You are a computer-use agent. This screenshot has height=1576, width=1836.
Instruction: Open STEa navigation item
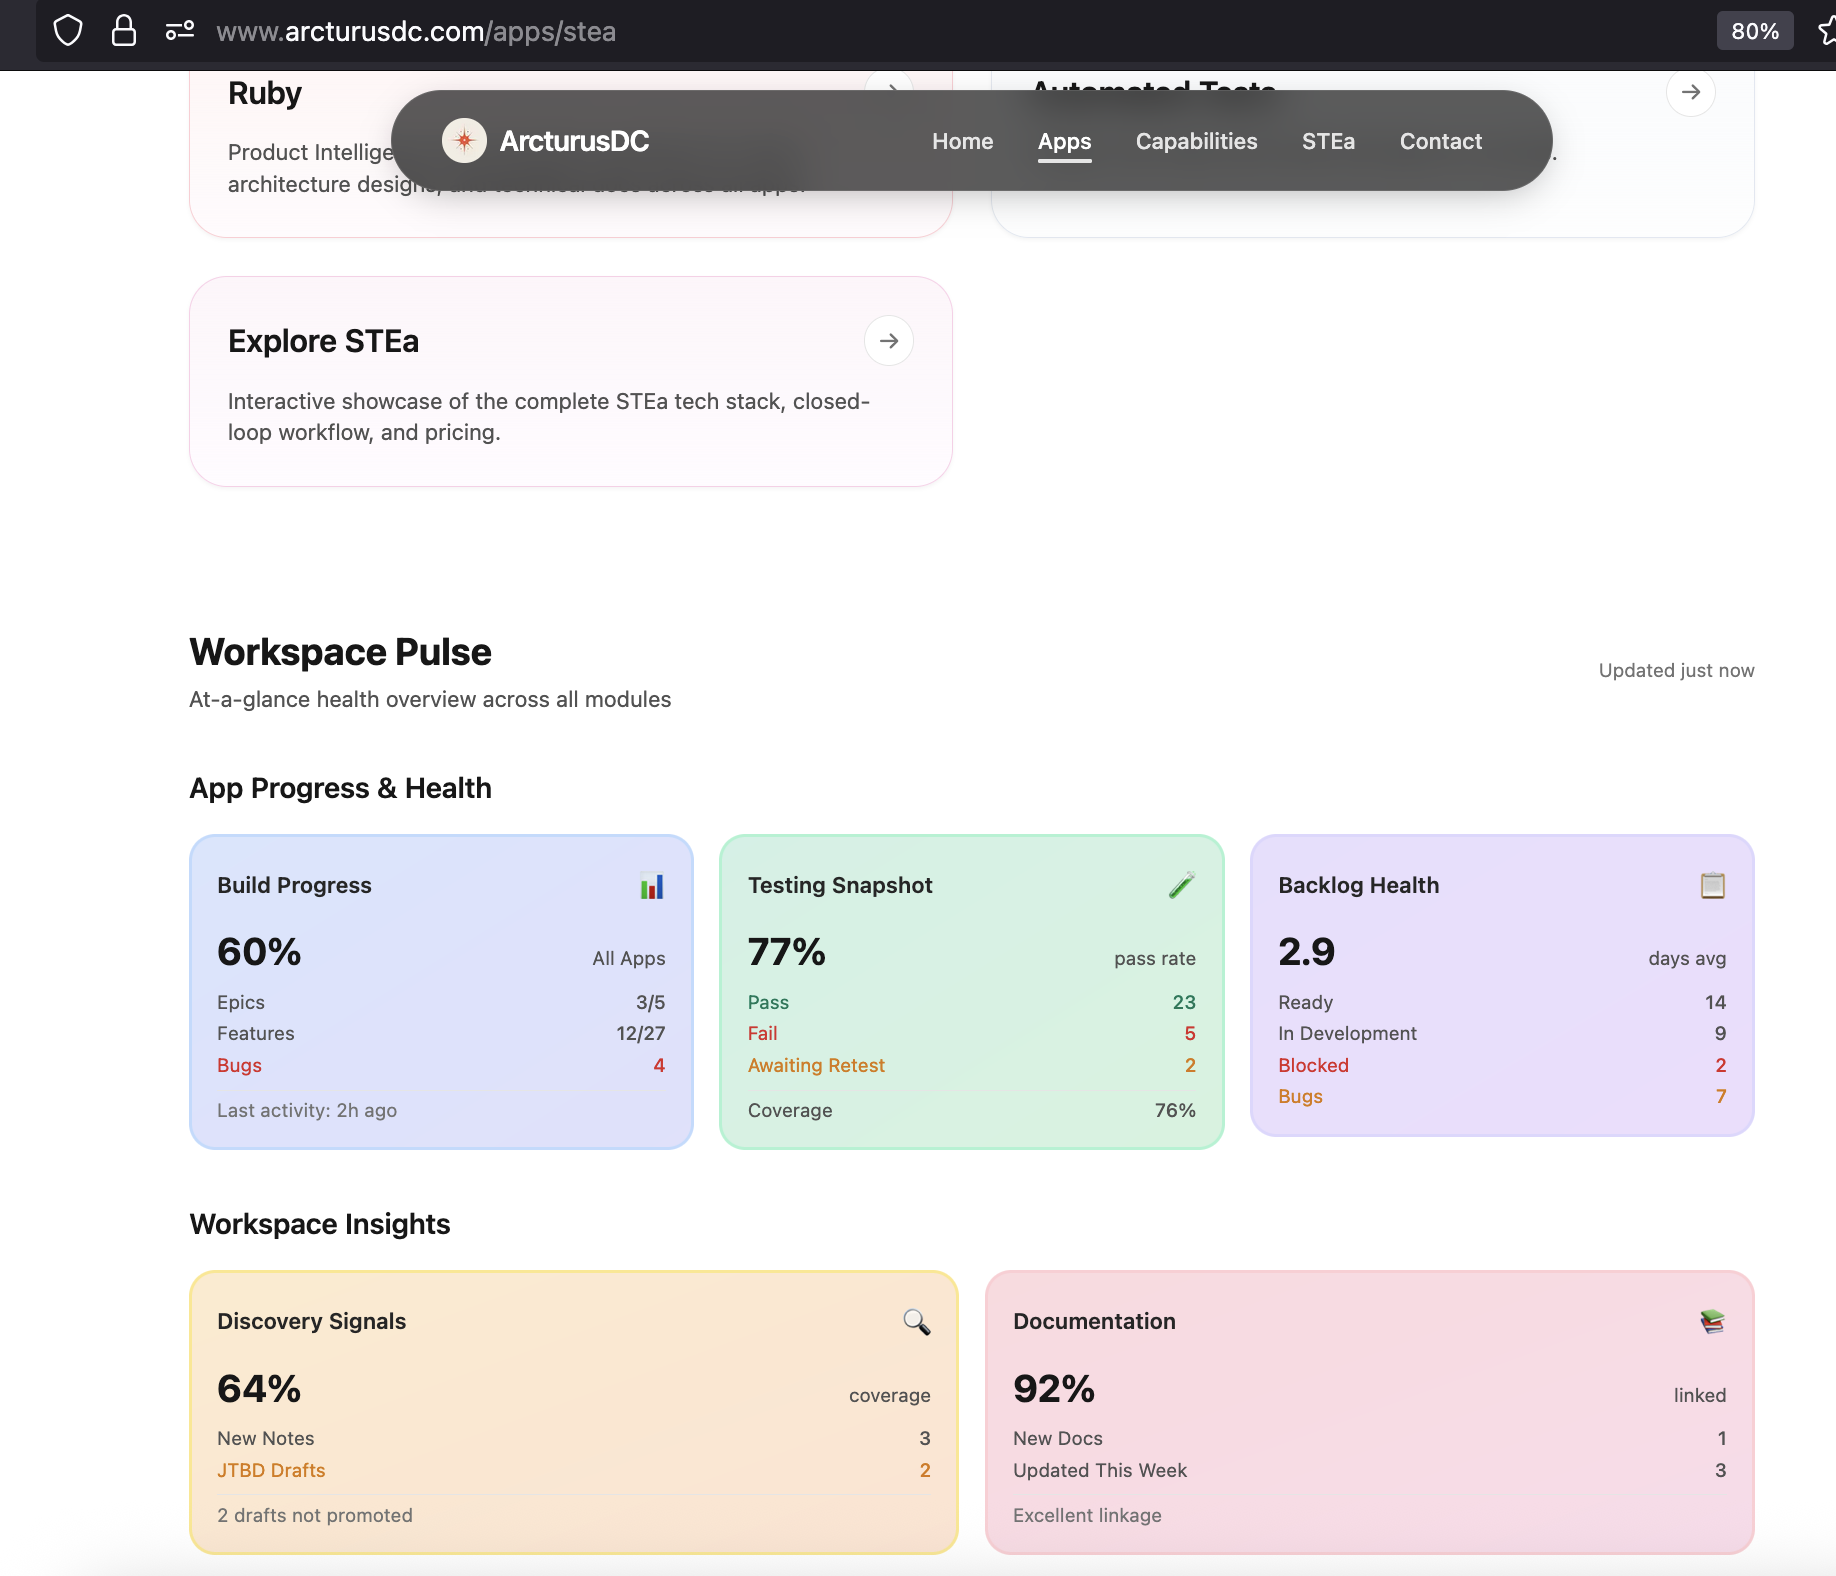pyautogui.click(x=1328, y=141)
